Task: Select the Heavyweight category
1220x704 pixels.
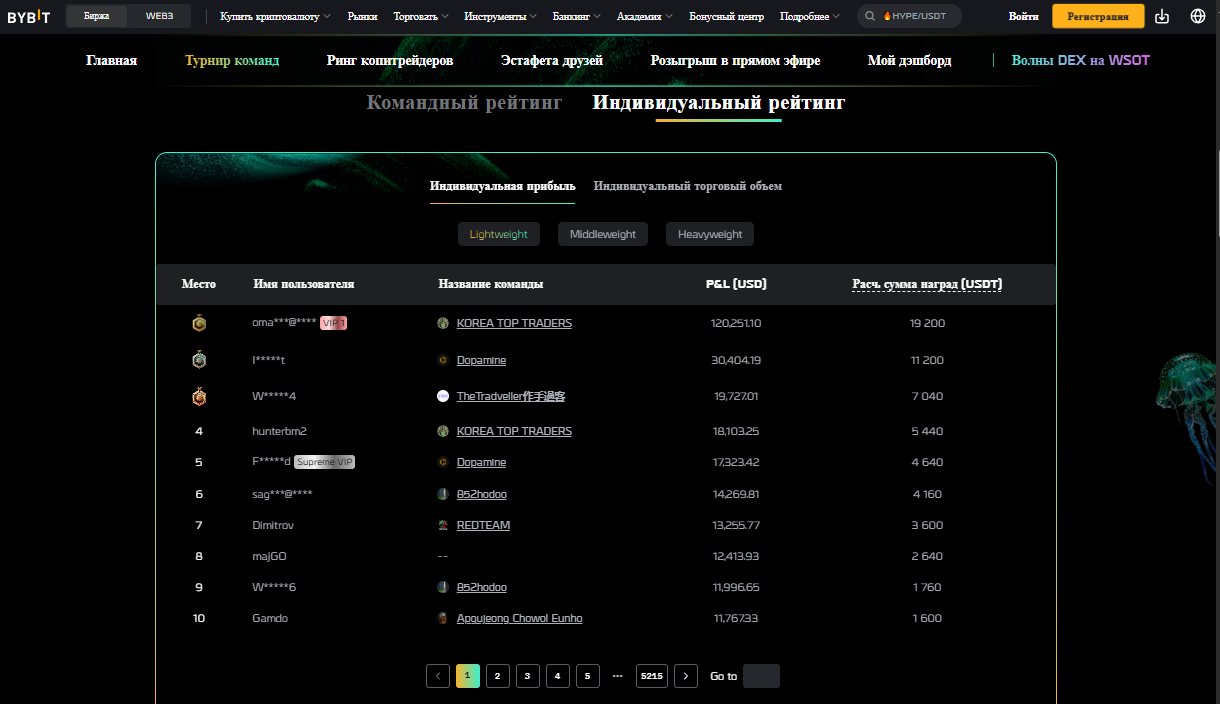Action: pyautogui.click(x=710, y=234)
